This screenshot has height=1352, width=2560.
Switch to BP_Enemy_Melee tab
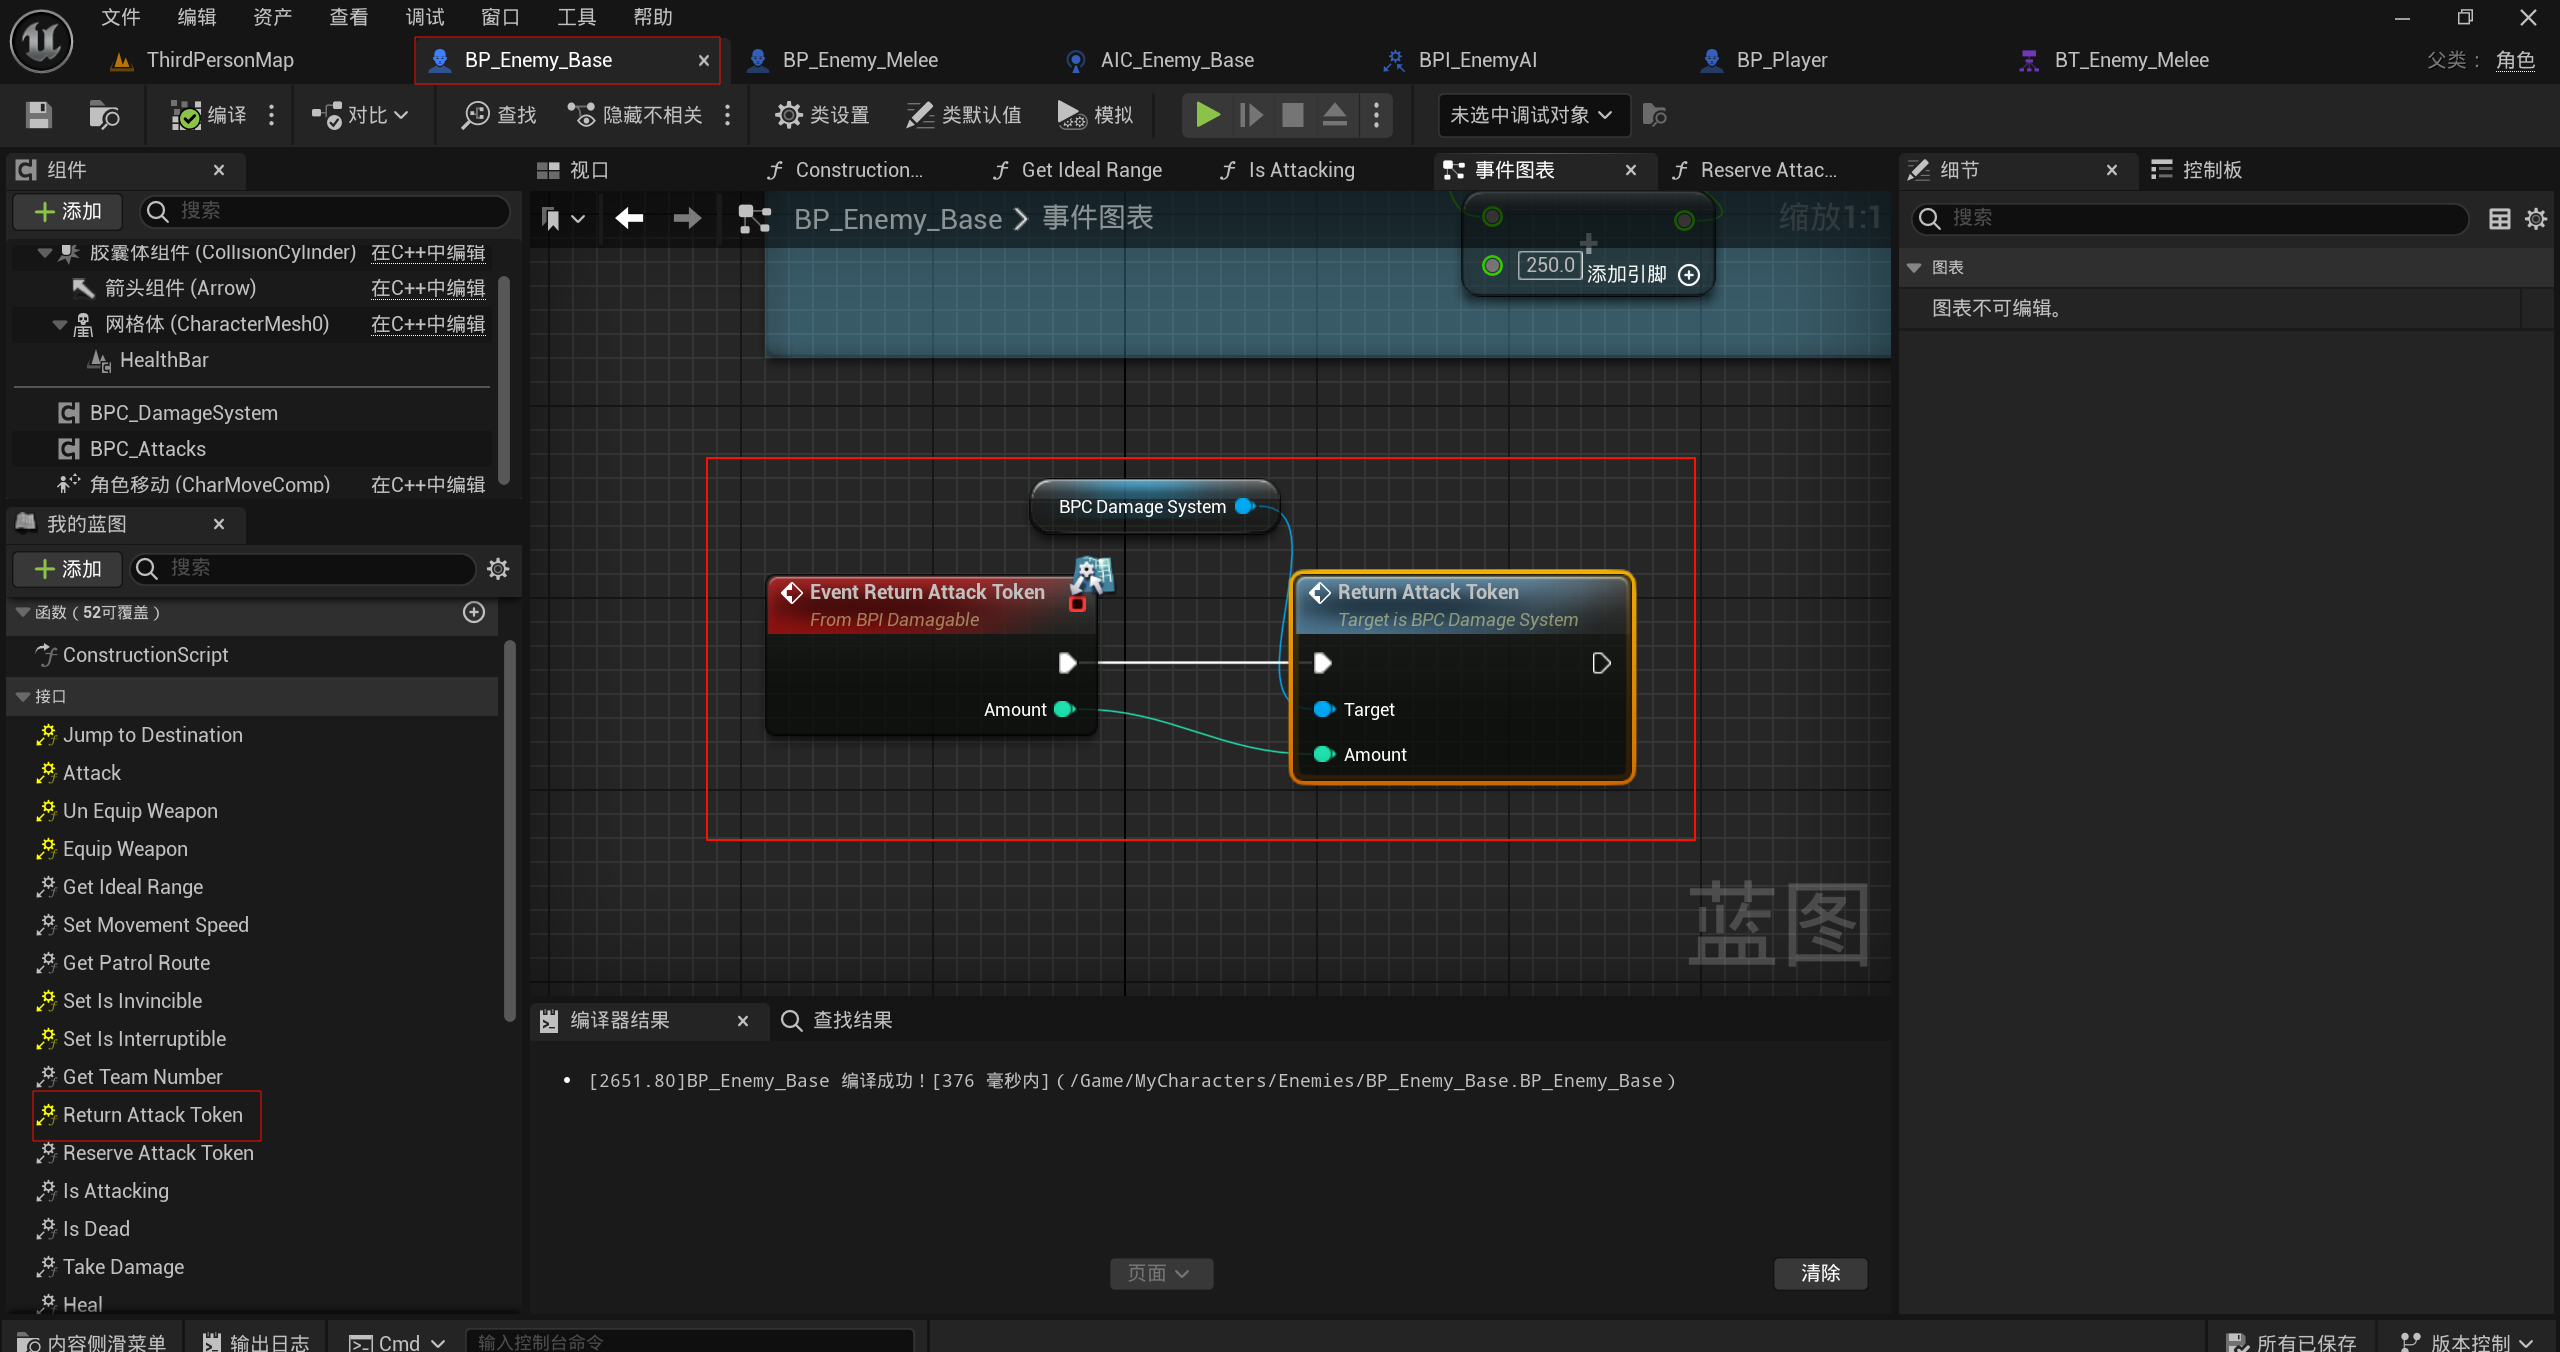(859, 60)
